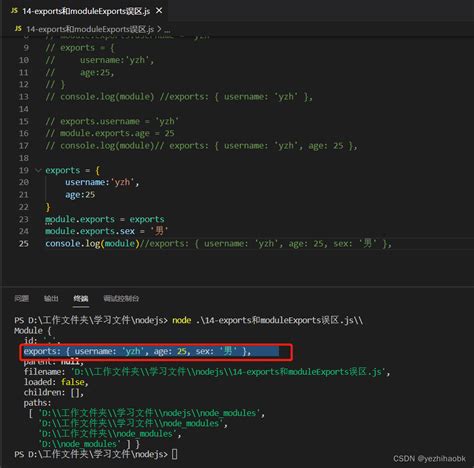
Task: Open the 调试控制台 panel tab
Action: (121, 298)
